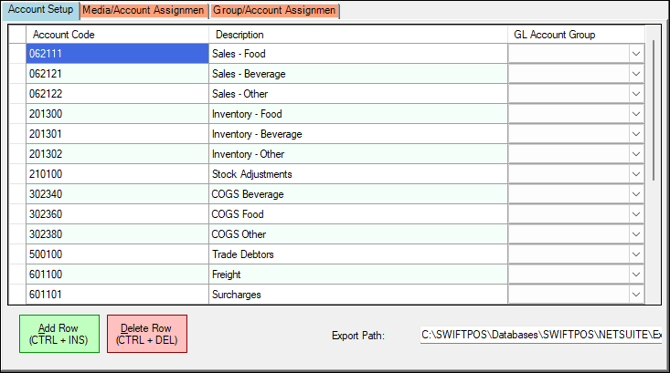Open GL Account Group dropdown for COGS Food
This screenshot has height=373, width=670.
[x=636, y=214]
